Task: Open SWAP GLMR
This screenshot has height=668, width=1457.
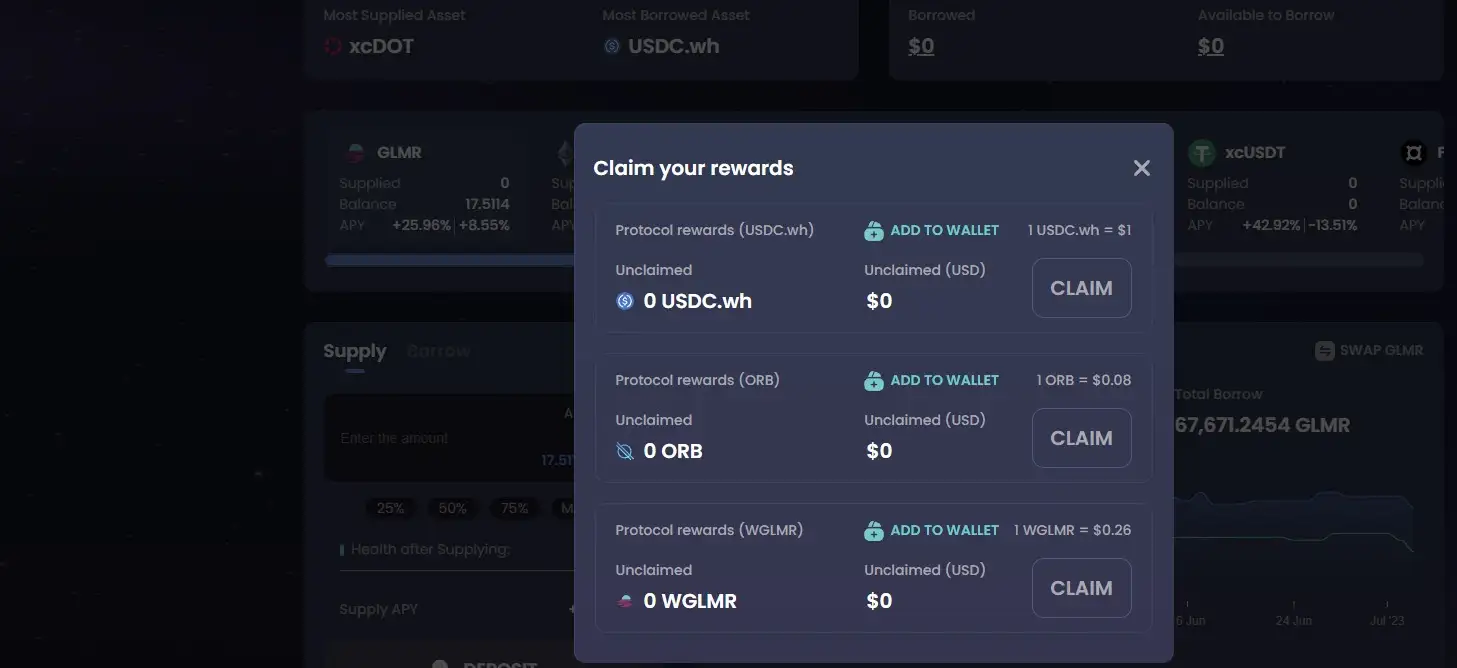Action: (x=1368, y=351)
